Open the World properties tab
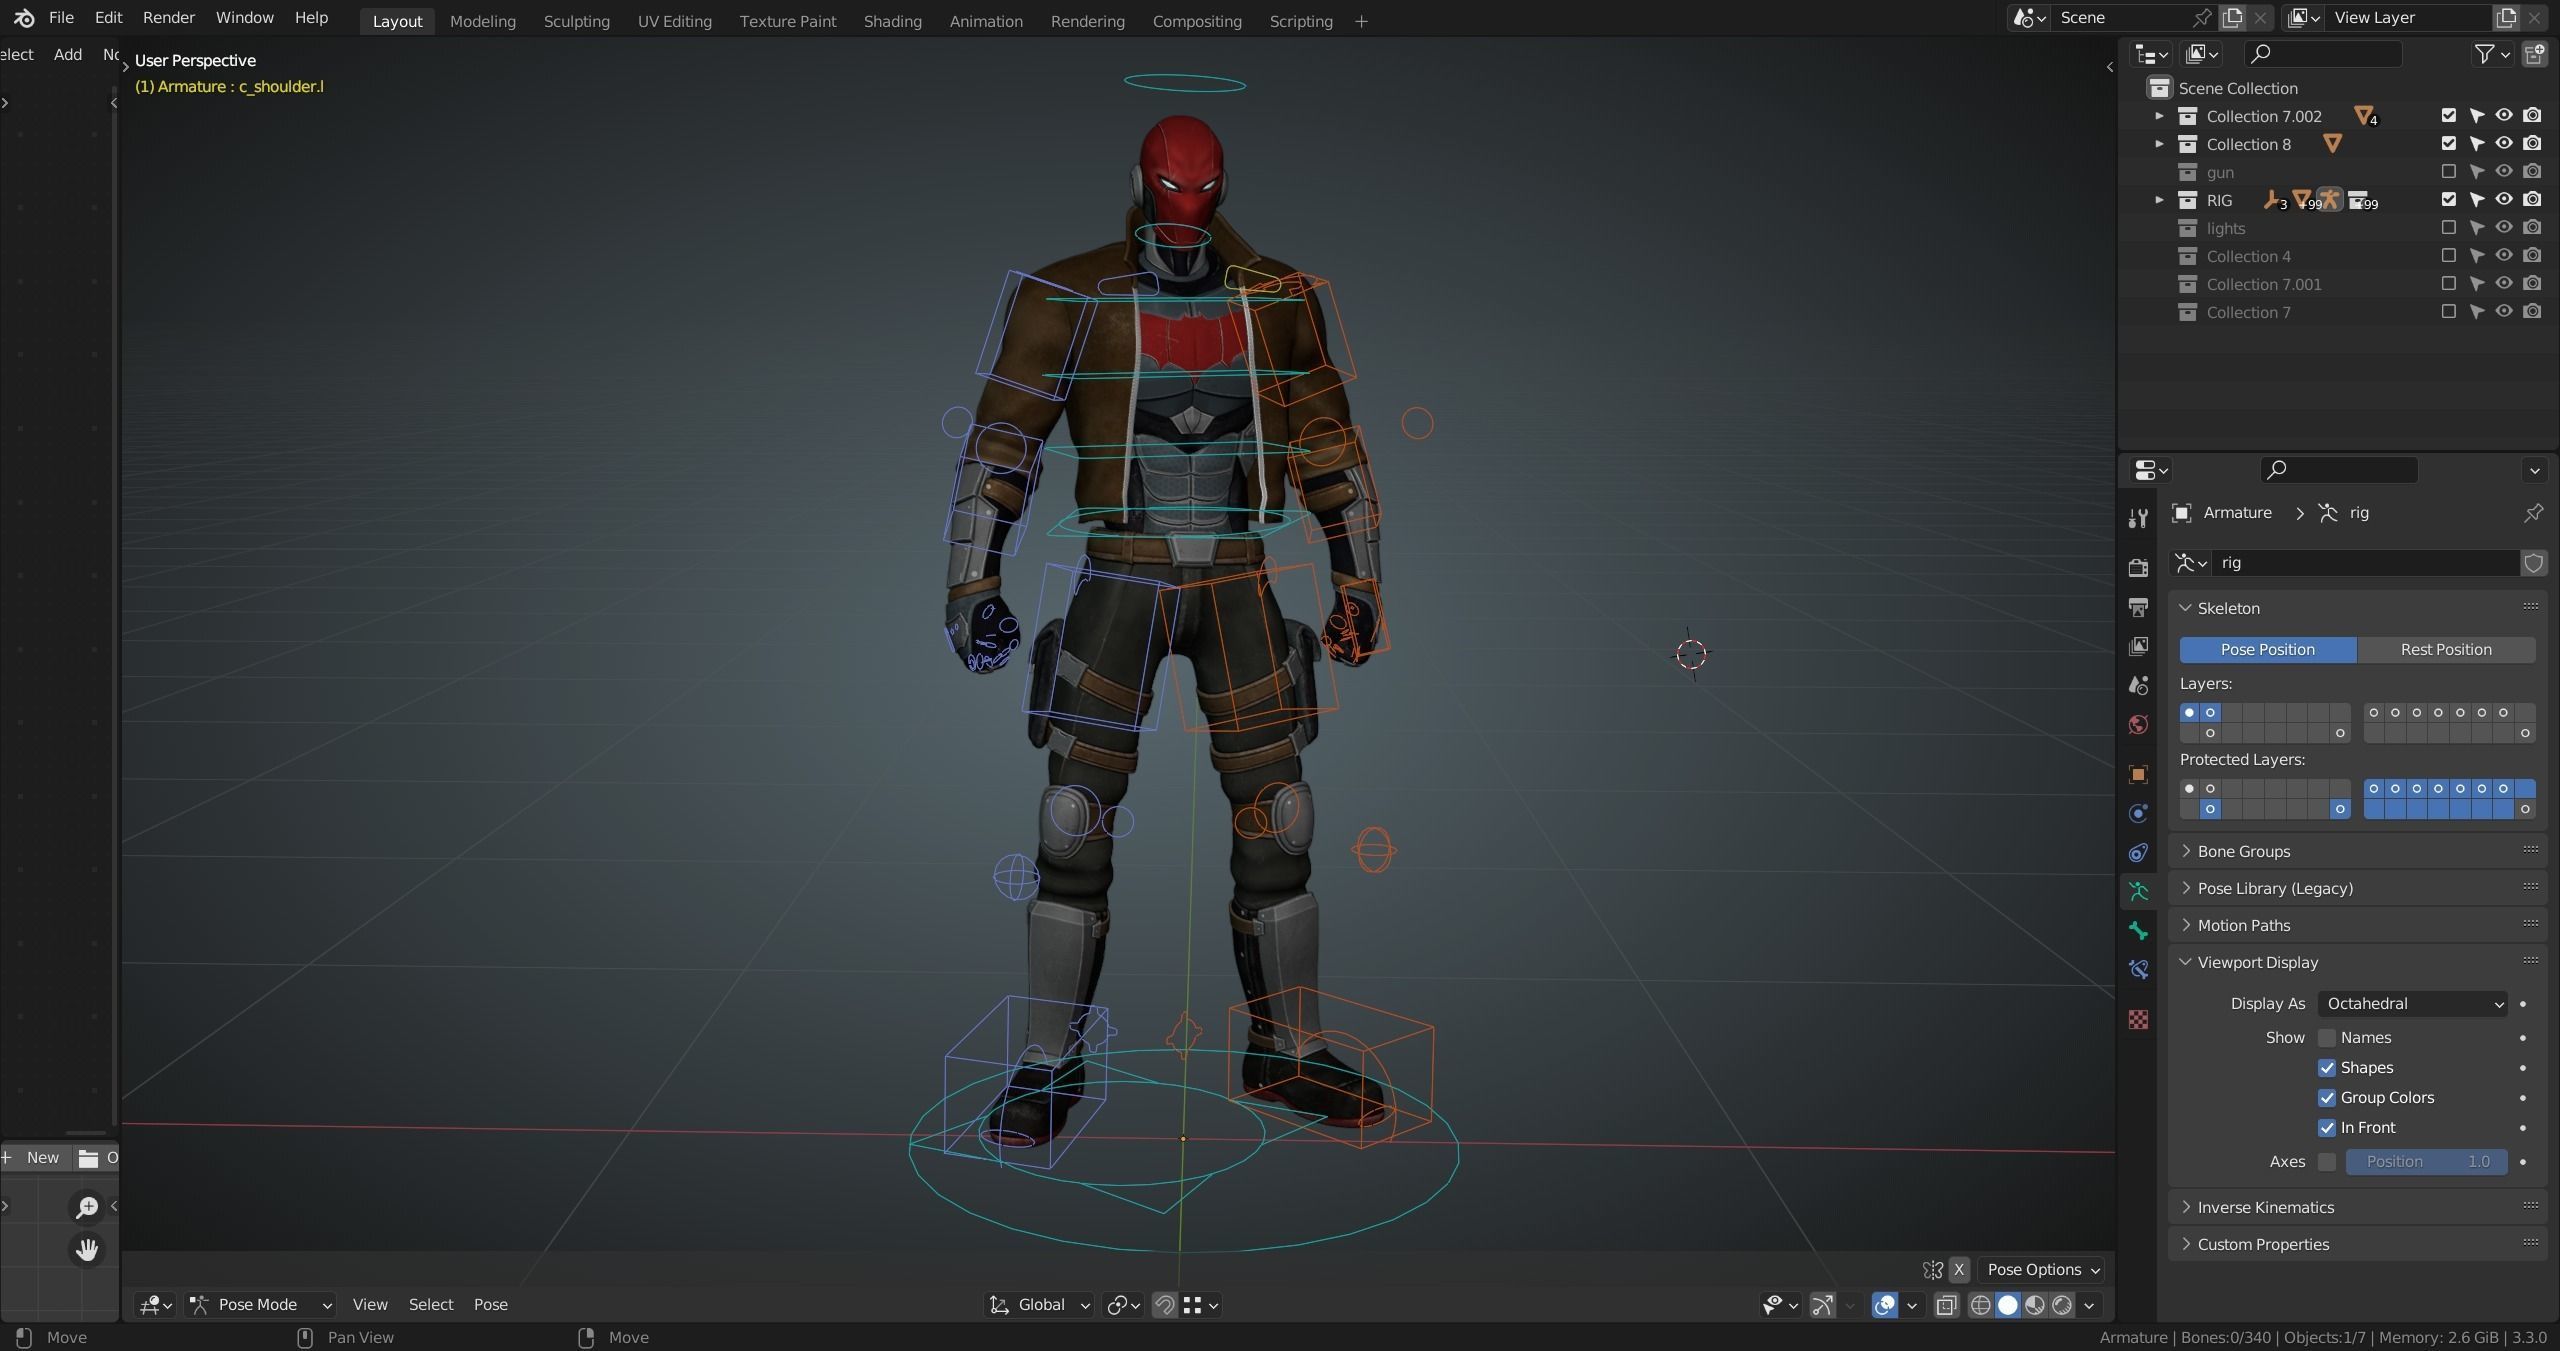Viewport: 2560px width, 1351px height. 2138,724
